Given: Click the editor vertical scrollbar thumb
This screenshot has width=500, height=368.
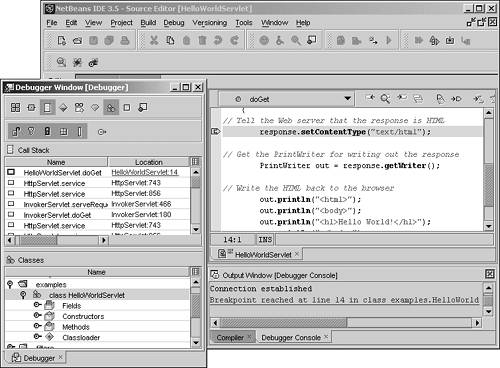Looking at the screenshot, I should coord(488,185).
